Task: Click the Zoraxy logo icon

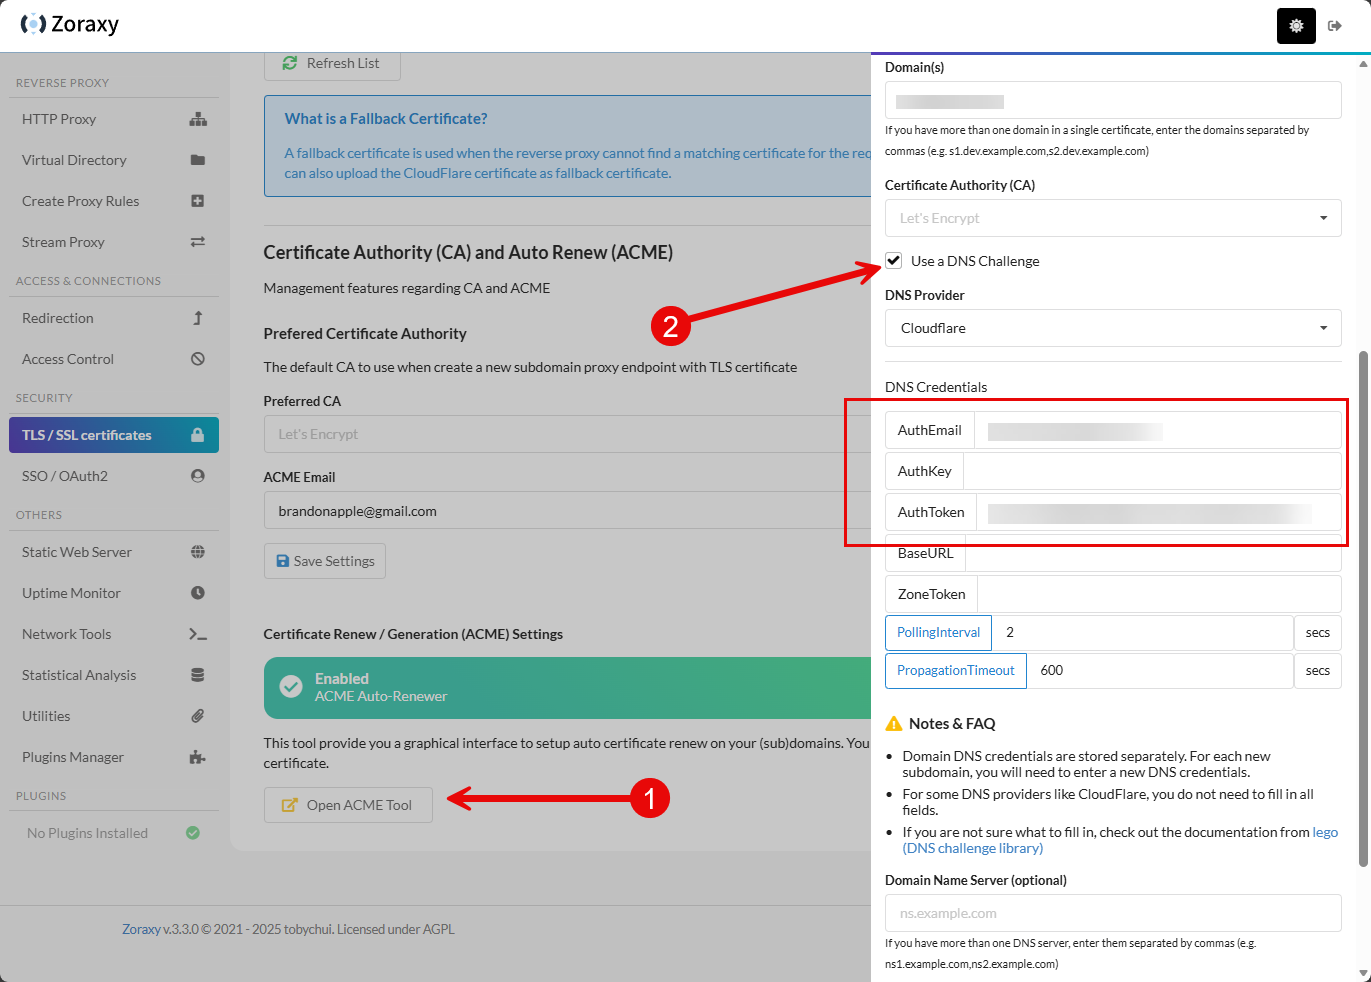Action: (33, 24)
